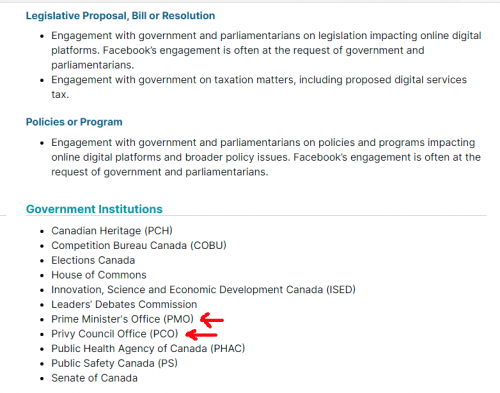Click the Policies or Program heading

coord(74,122)
